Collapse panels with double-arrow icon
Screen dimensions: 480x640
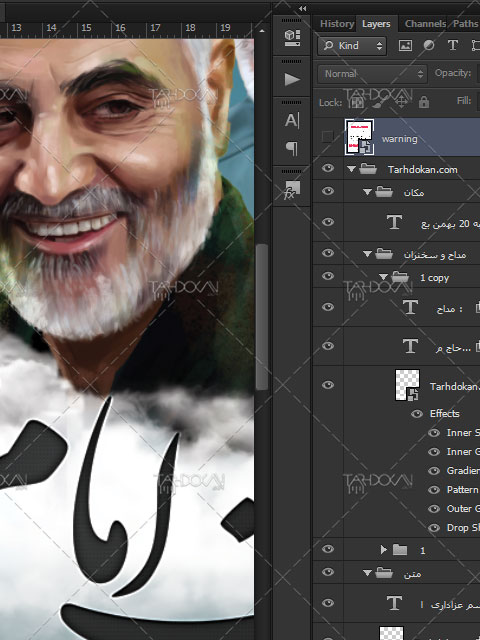tap(302, 8)
